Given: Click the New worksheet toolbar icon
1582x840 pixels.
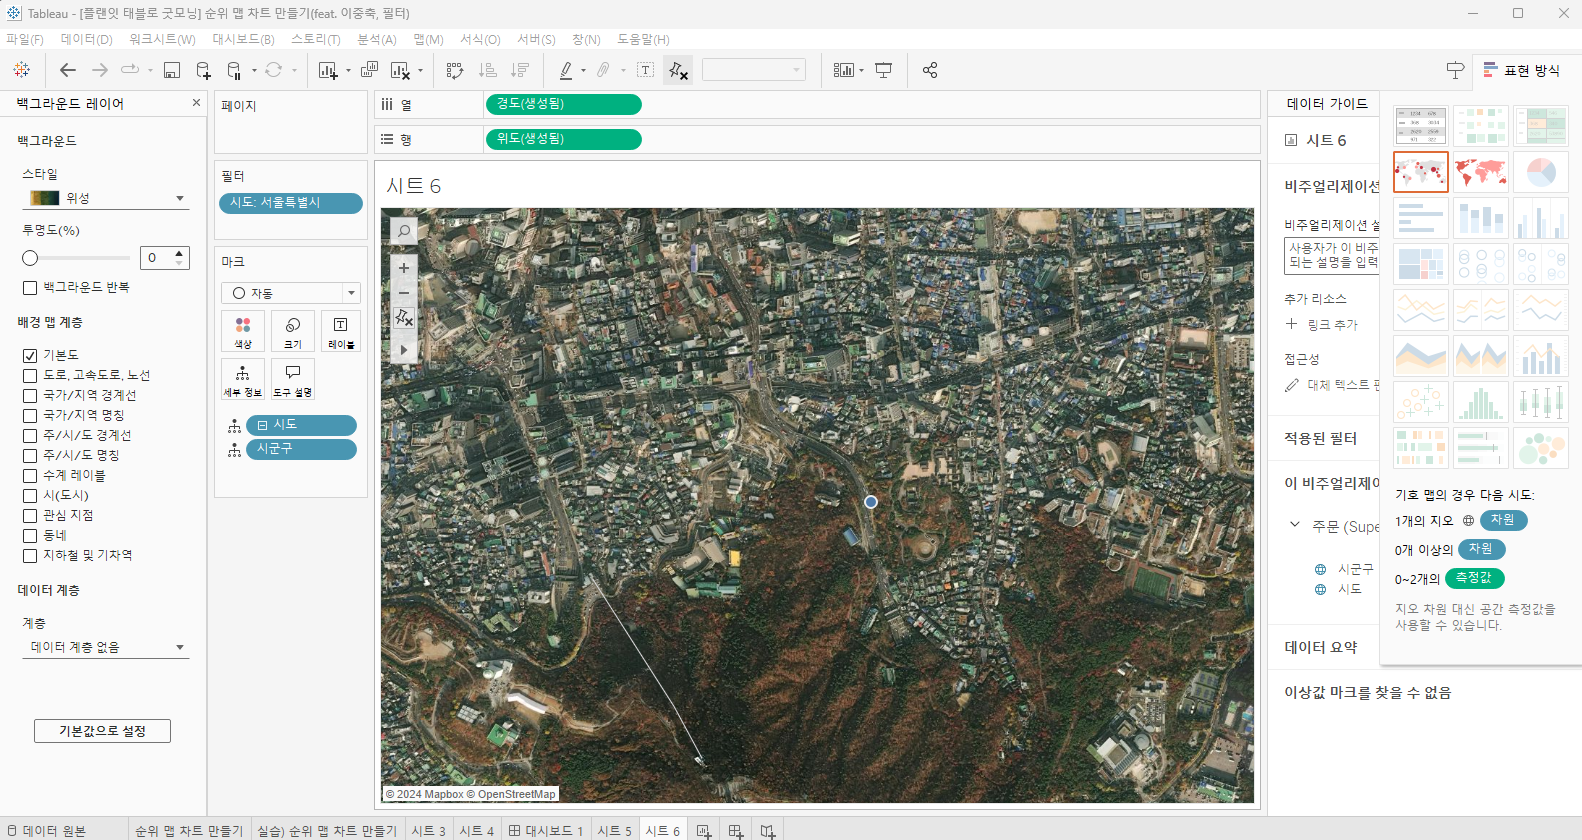Looking at the screenshot, I should tap(328, 70).
